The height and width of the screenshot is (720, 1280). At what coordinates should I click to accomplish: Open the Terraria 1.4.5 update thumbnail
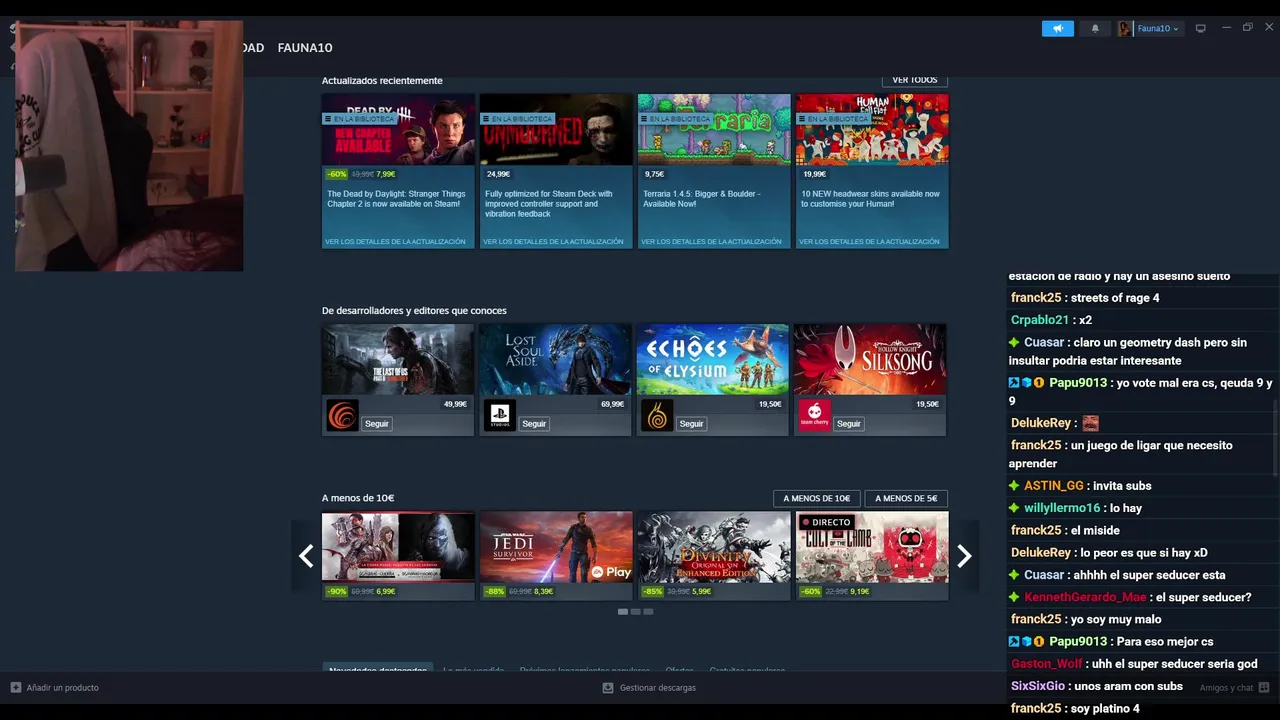click(714, 130)
